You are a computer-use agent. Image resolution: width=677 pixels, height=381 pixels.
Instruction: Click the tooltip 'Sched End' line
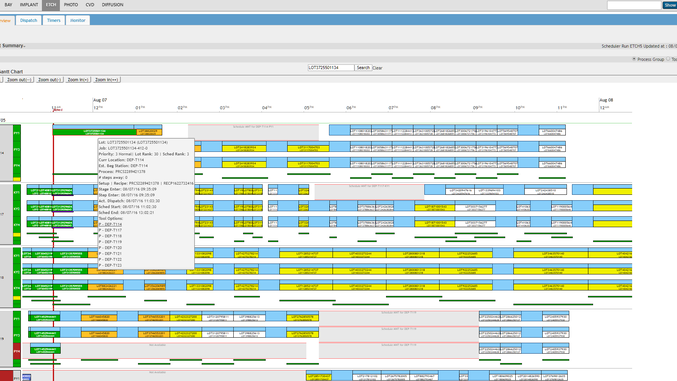coord(127,213)
